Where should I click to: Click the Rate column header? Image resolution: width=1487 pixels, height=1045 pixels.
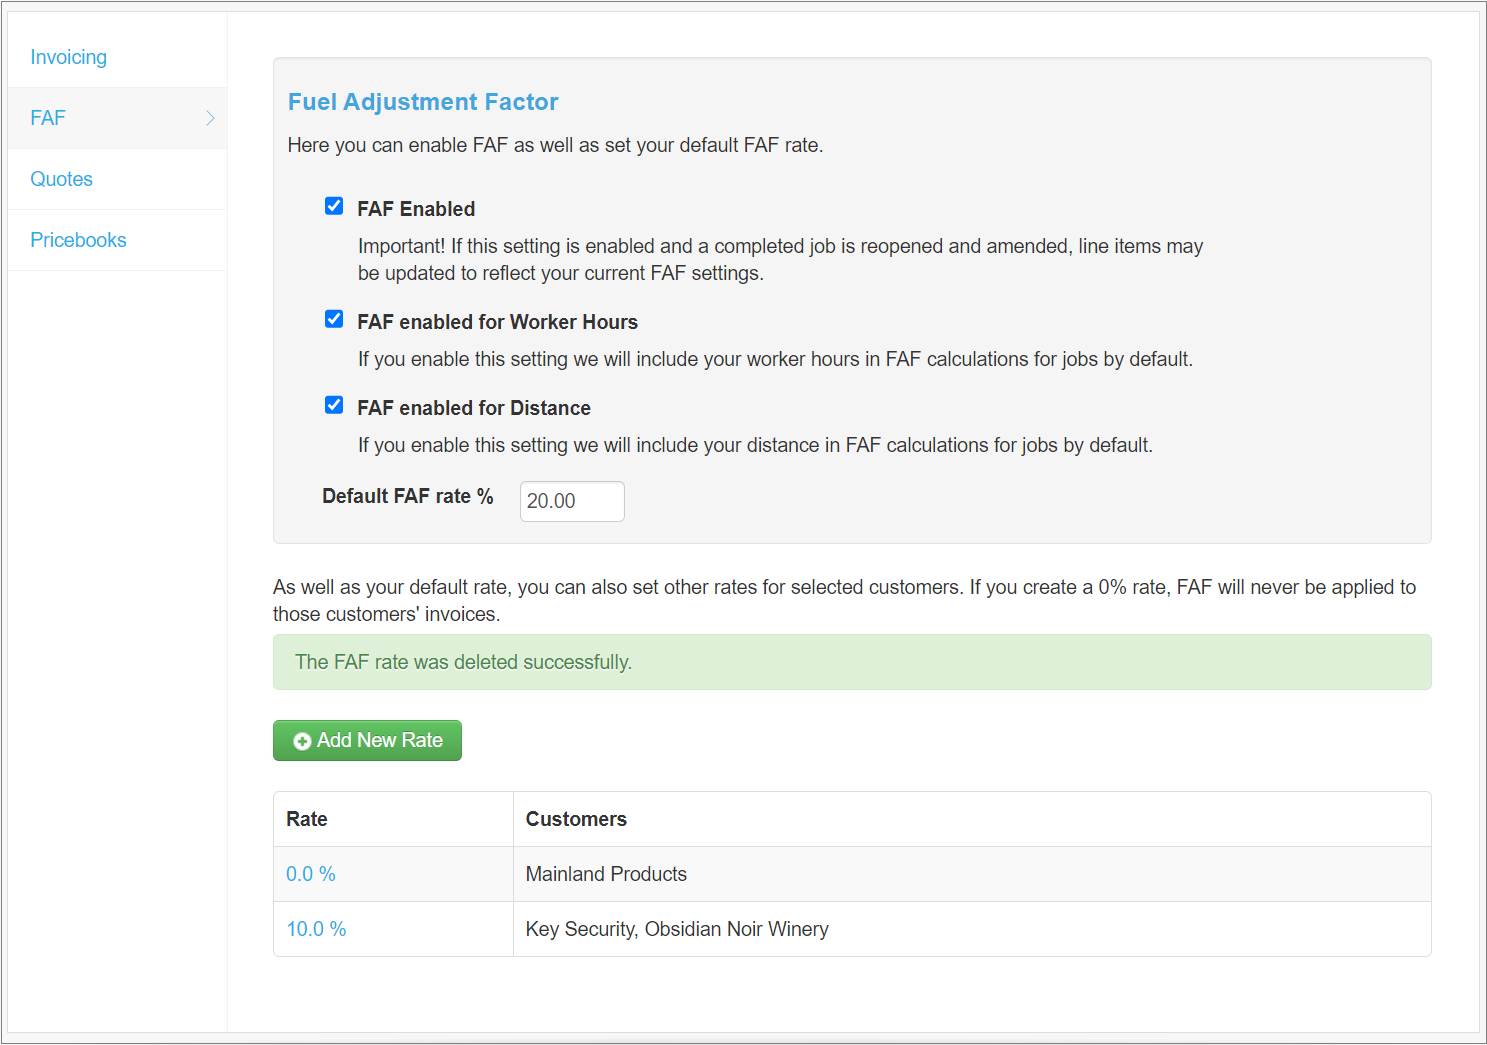(306, 819)
